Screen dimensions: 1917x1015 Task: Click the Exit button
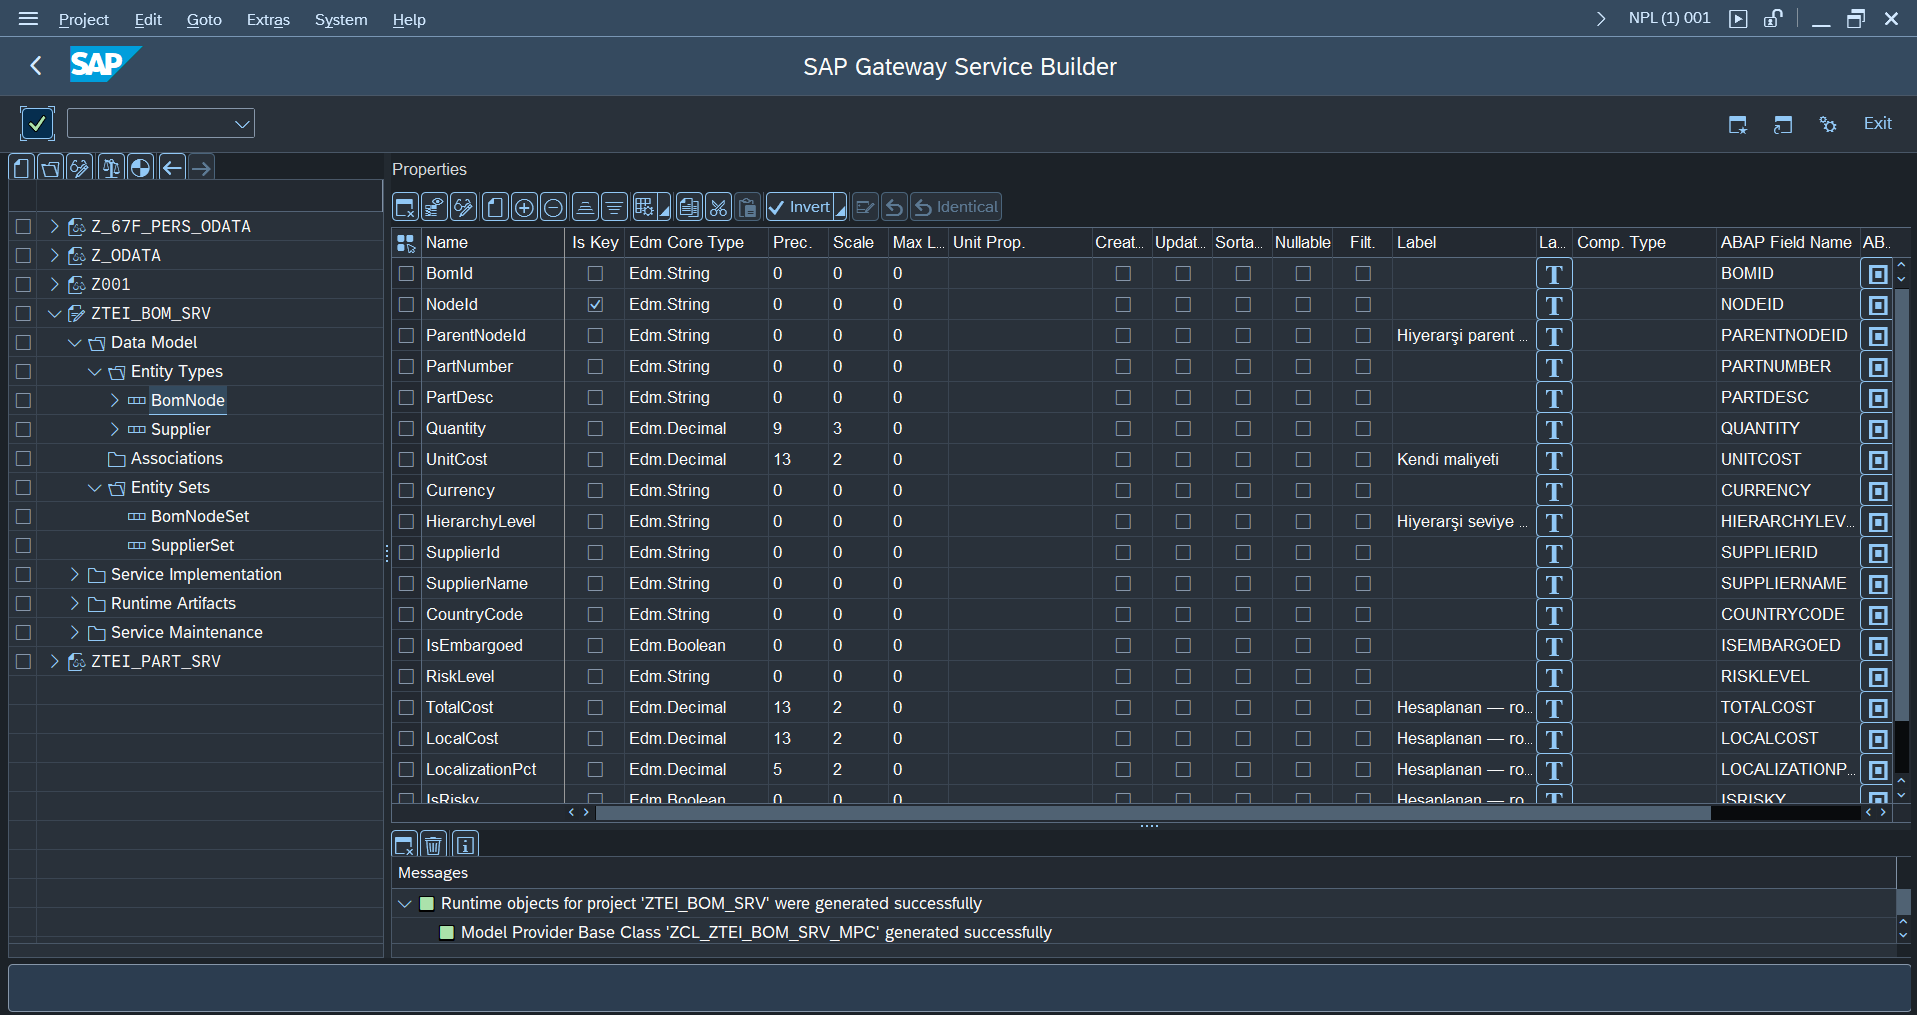click(x=1877, y=124)
